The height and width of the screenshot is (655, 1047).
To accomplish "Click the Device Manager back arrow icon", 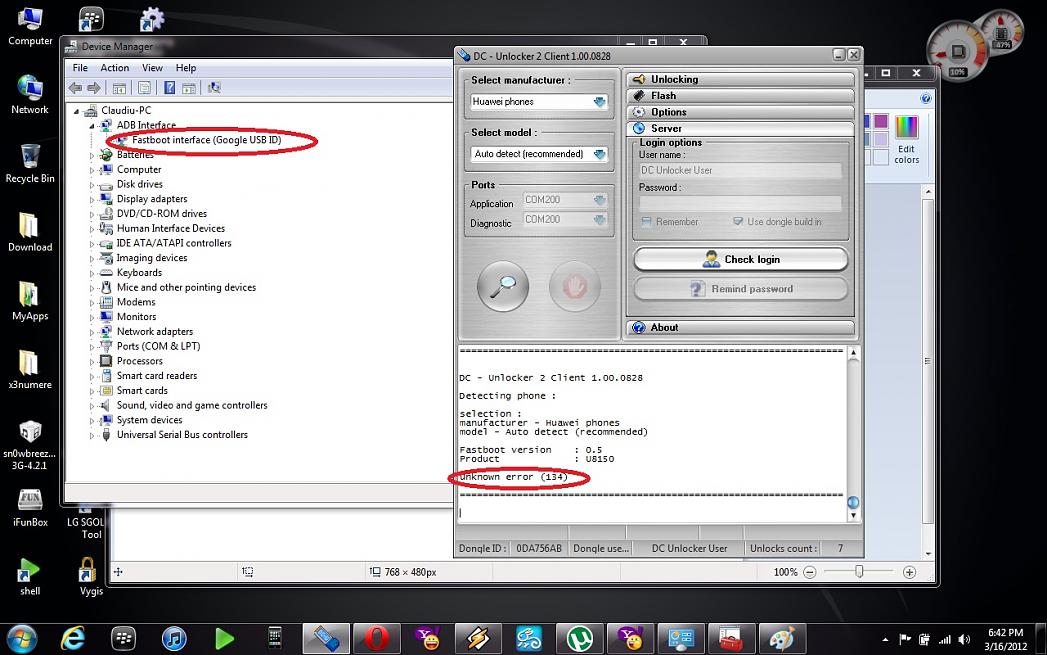I will 76,88.
